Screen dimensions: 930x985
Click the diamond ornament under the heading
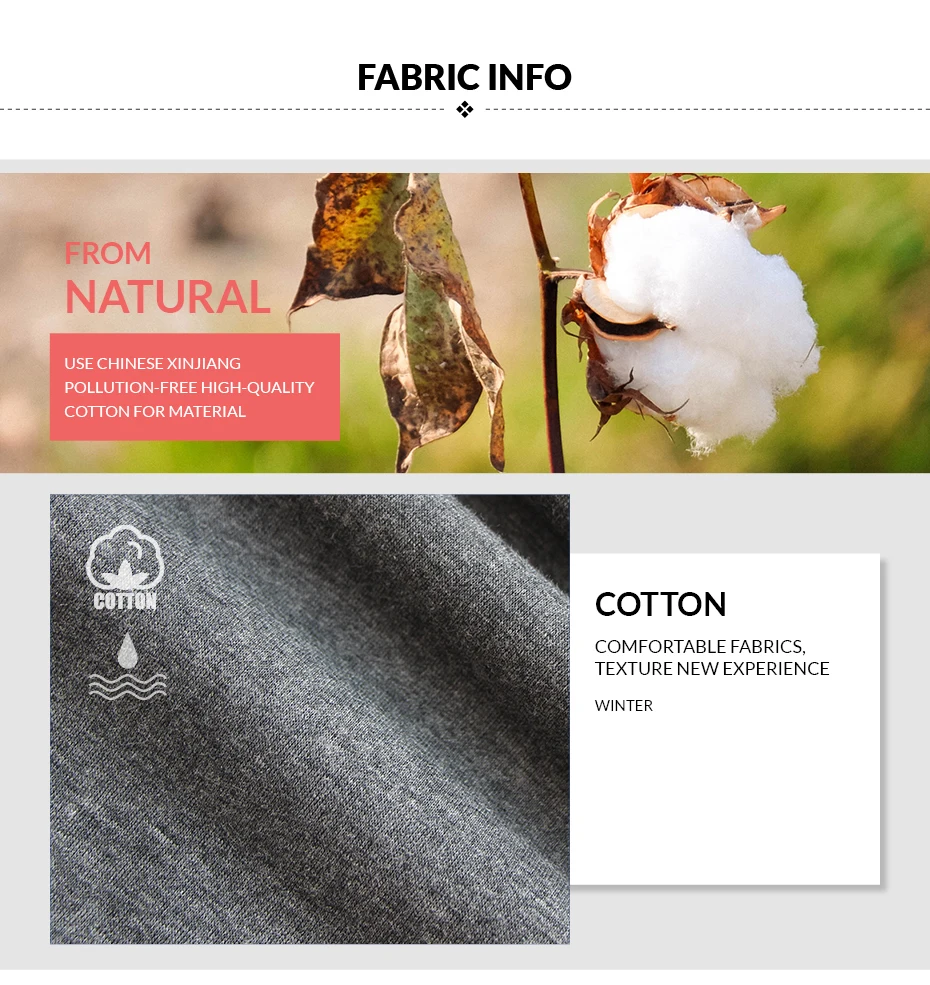(x=465, y=109)
